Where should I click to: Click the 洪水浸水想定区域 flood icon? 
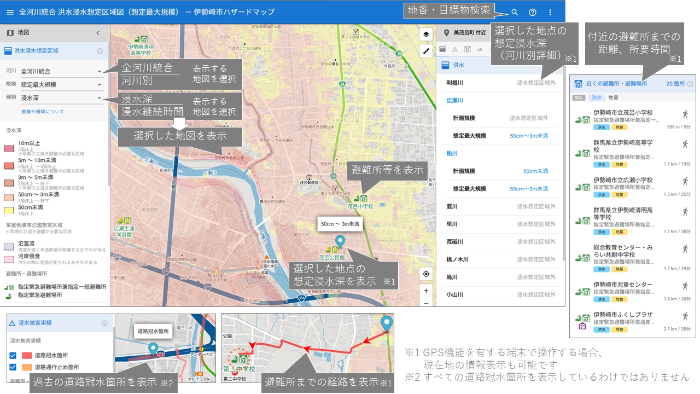[8, 51]
